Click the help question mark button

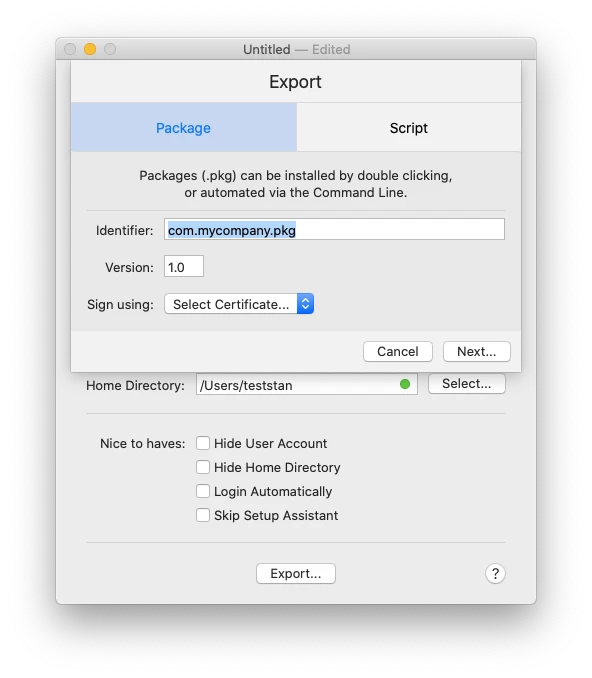click(495, 573)
